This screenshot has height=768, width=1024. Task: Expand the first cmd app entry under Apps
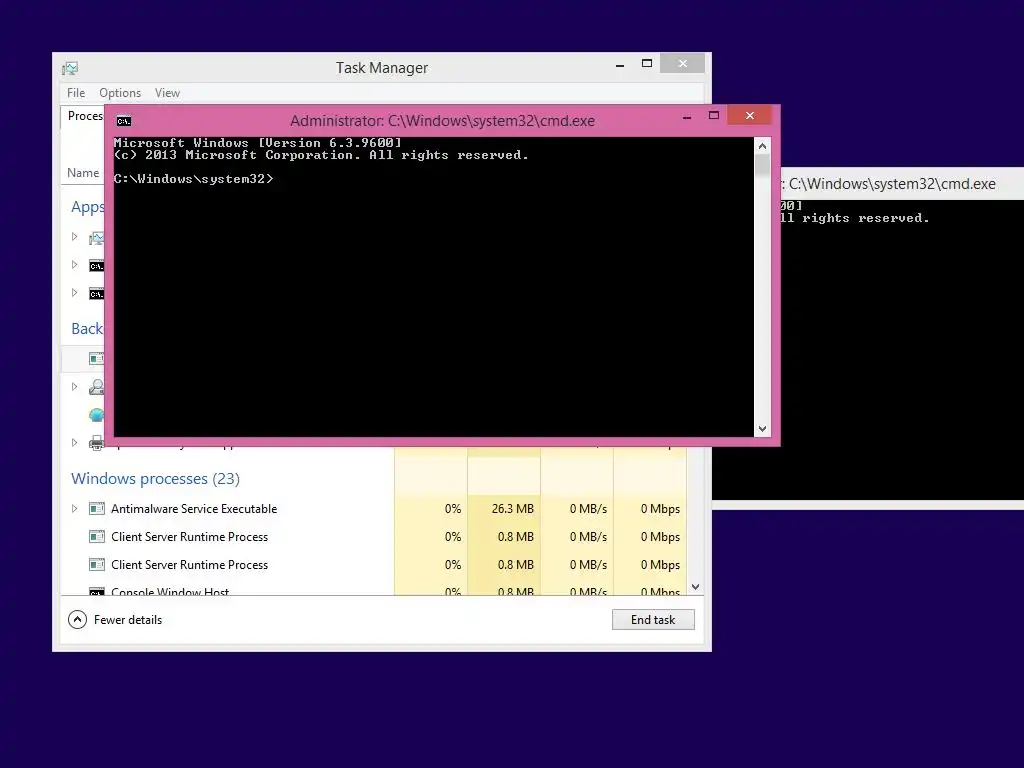click(x=74, y=264)
